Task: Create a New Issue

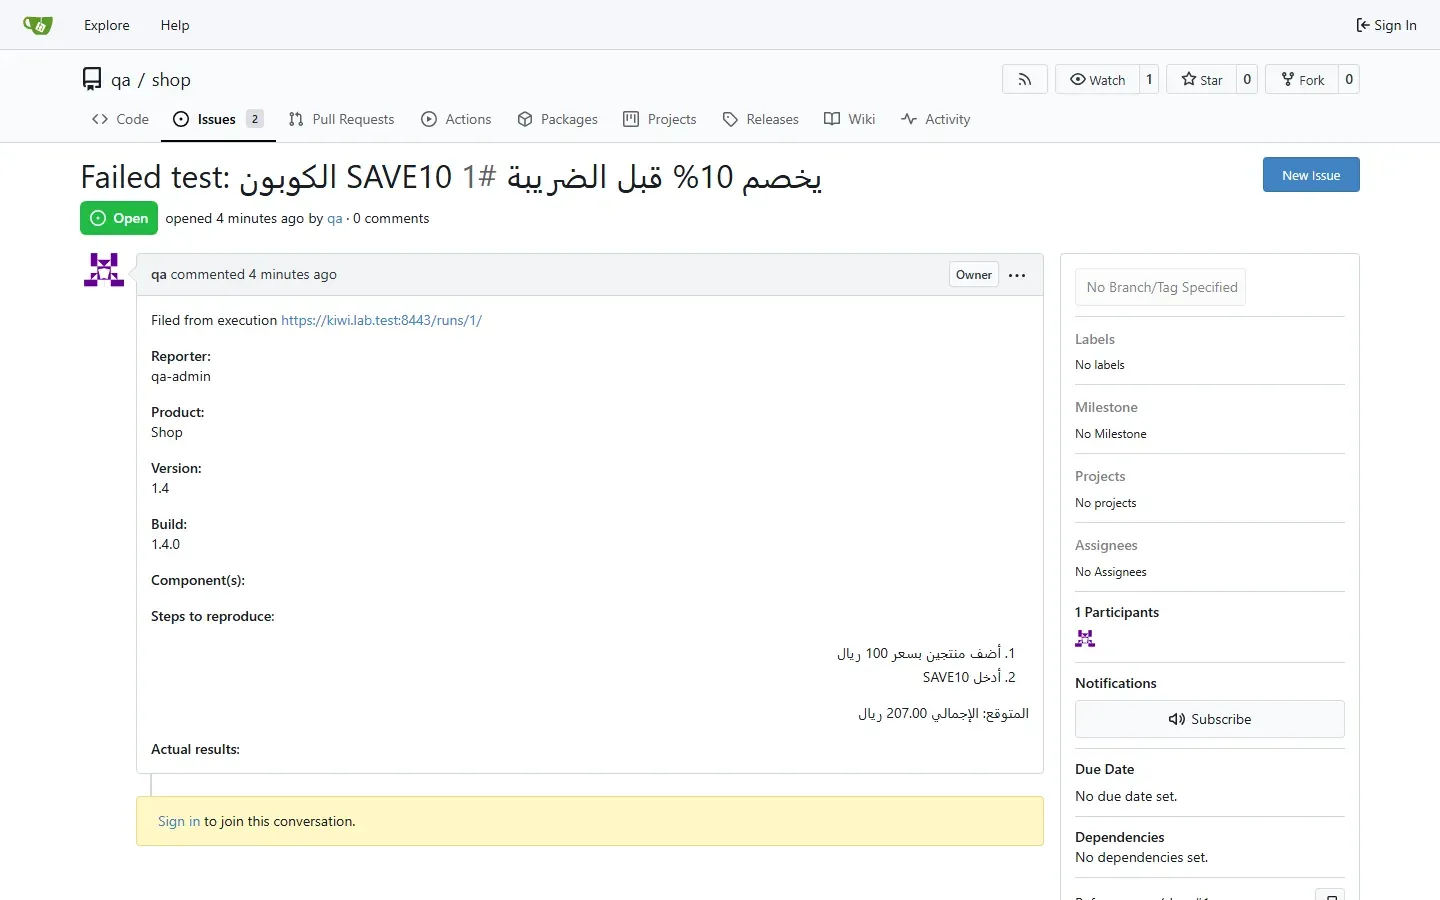Action: pos(1311,175)
